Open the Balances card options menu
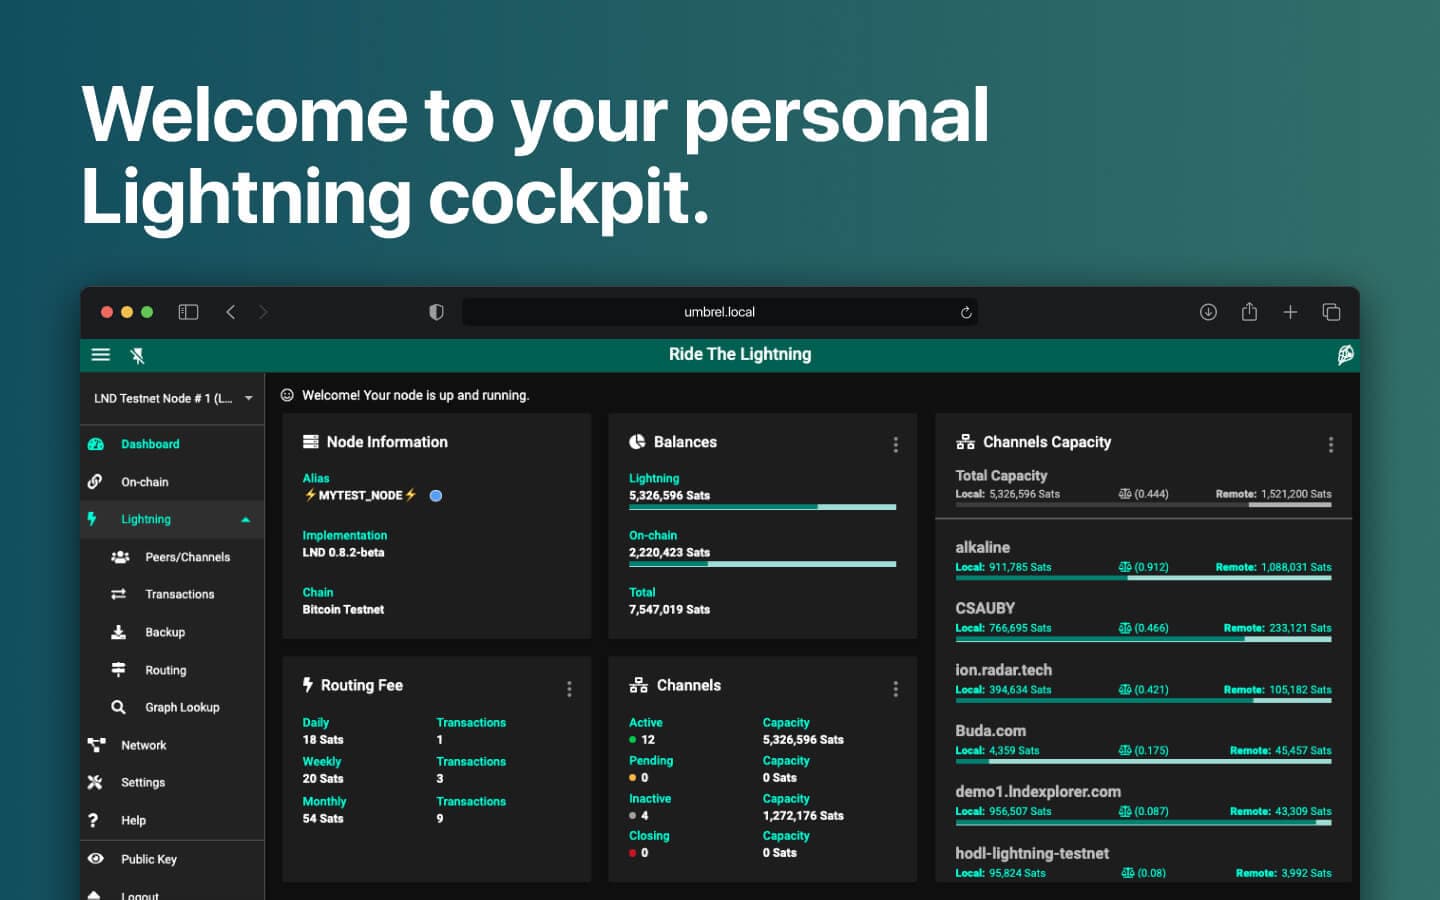The width and height of the screenshot is (1440, 900). [895, 444]
